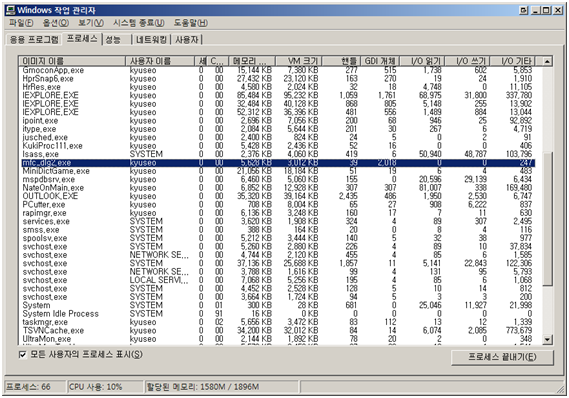Sort by 메모리 column header
This screenshot has width=569, height=398.
coord(251,61)
